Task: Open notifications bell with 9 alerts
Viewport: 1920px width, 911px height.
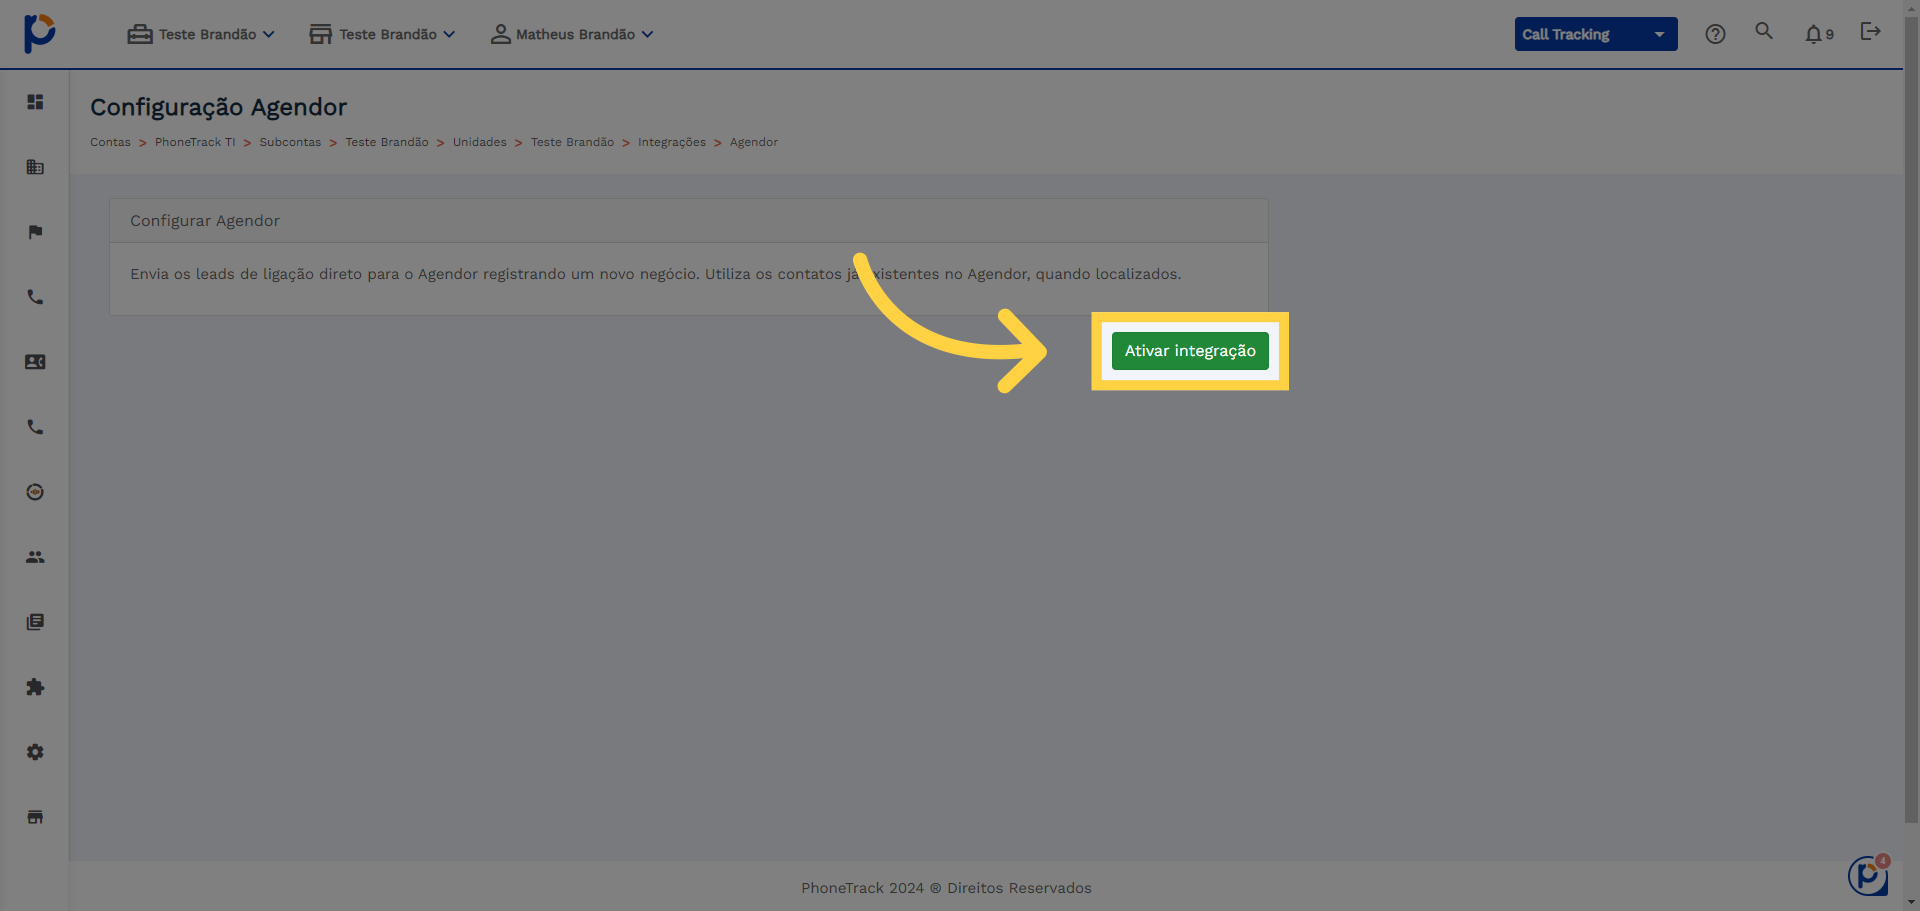Action: 1819,34
